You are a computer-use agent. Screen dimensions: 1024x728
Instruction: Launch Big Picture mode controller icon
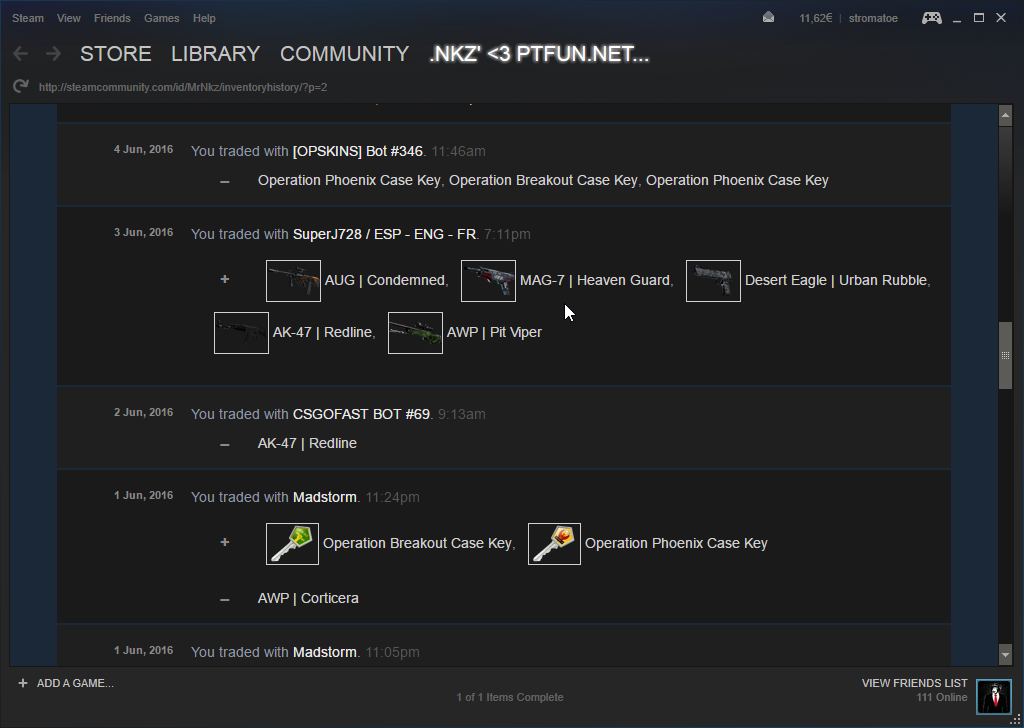point(931,18)
